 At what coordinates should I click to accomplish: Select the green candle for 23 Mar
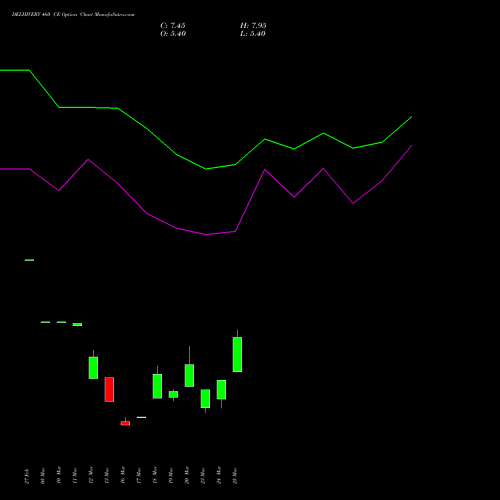click(x=205, y=398)
